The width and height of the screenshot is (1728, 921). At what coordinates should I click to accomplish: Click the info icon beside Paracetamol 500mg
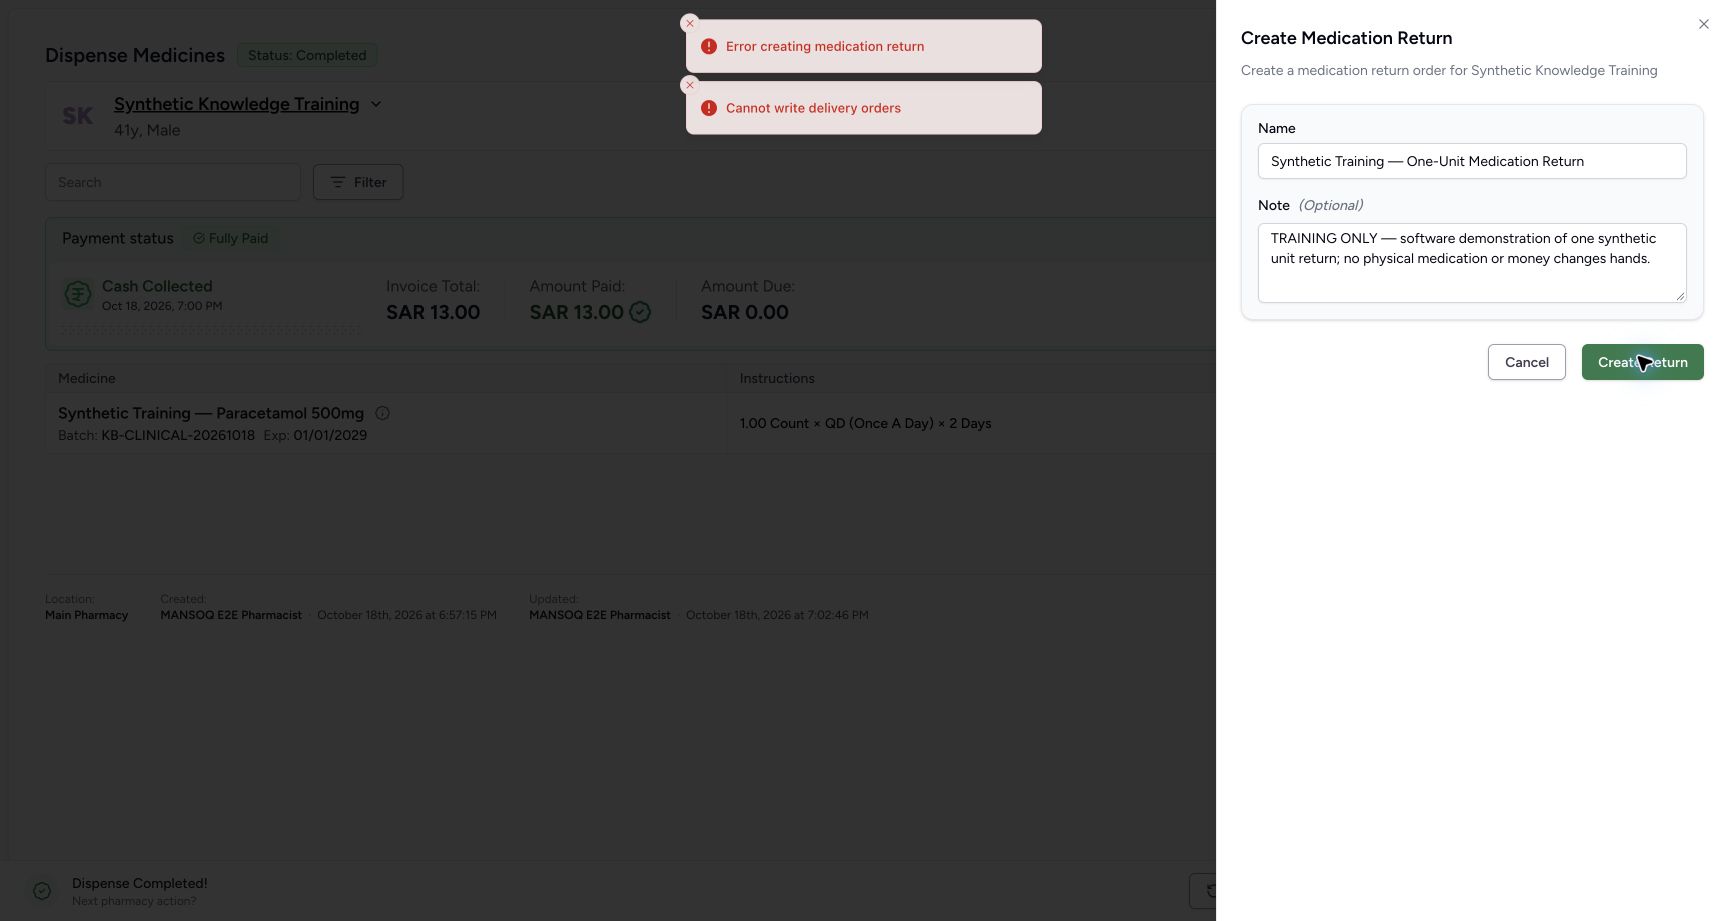(x=382, y=413)
